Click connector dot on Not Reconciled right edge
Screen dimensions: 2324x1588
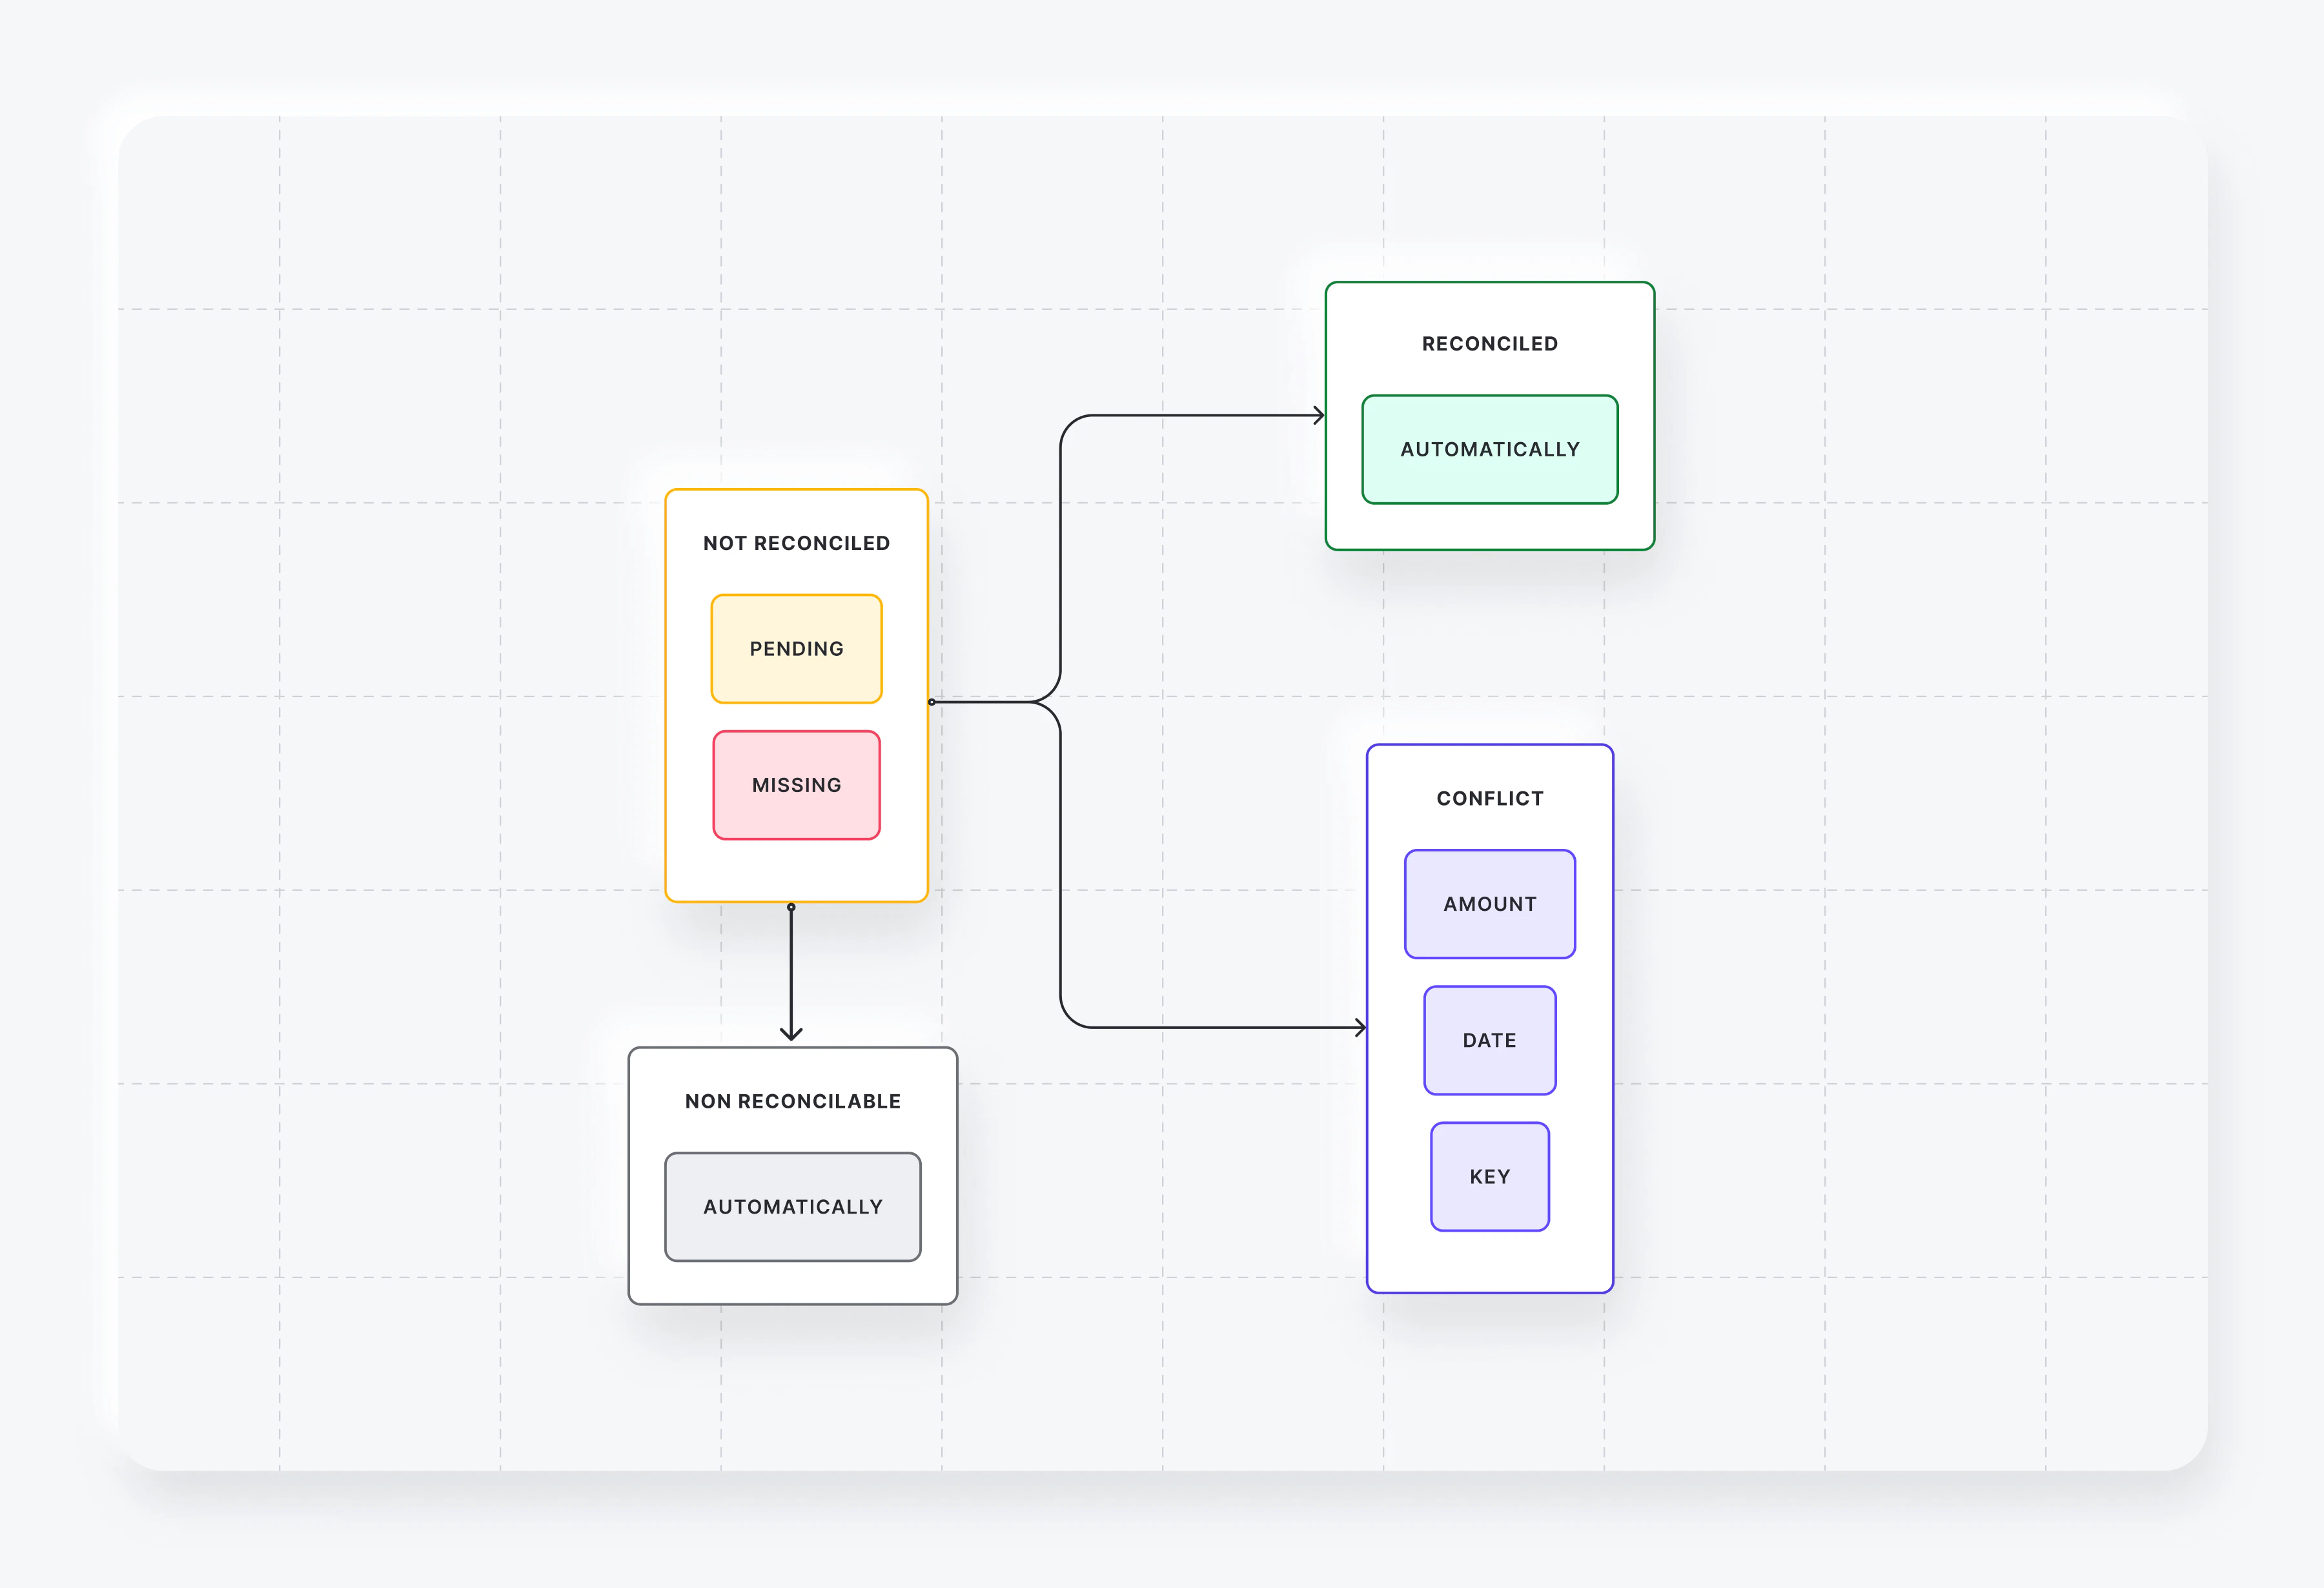pos(931,702)
